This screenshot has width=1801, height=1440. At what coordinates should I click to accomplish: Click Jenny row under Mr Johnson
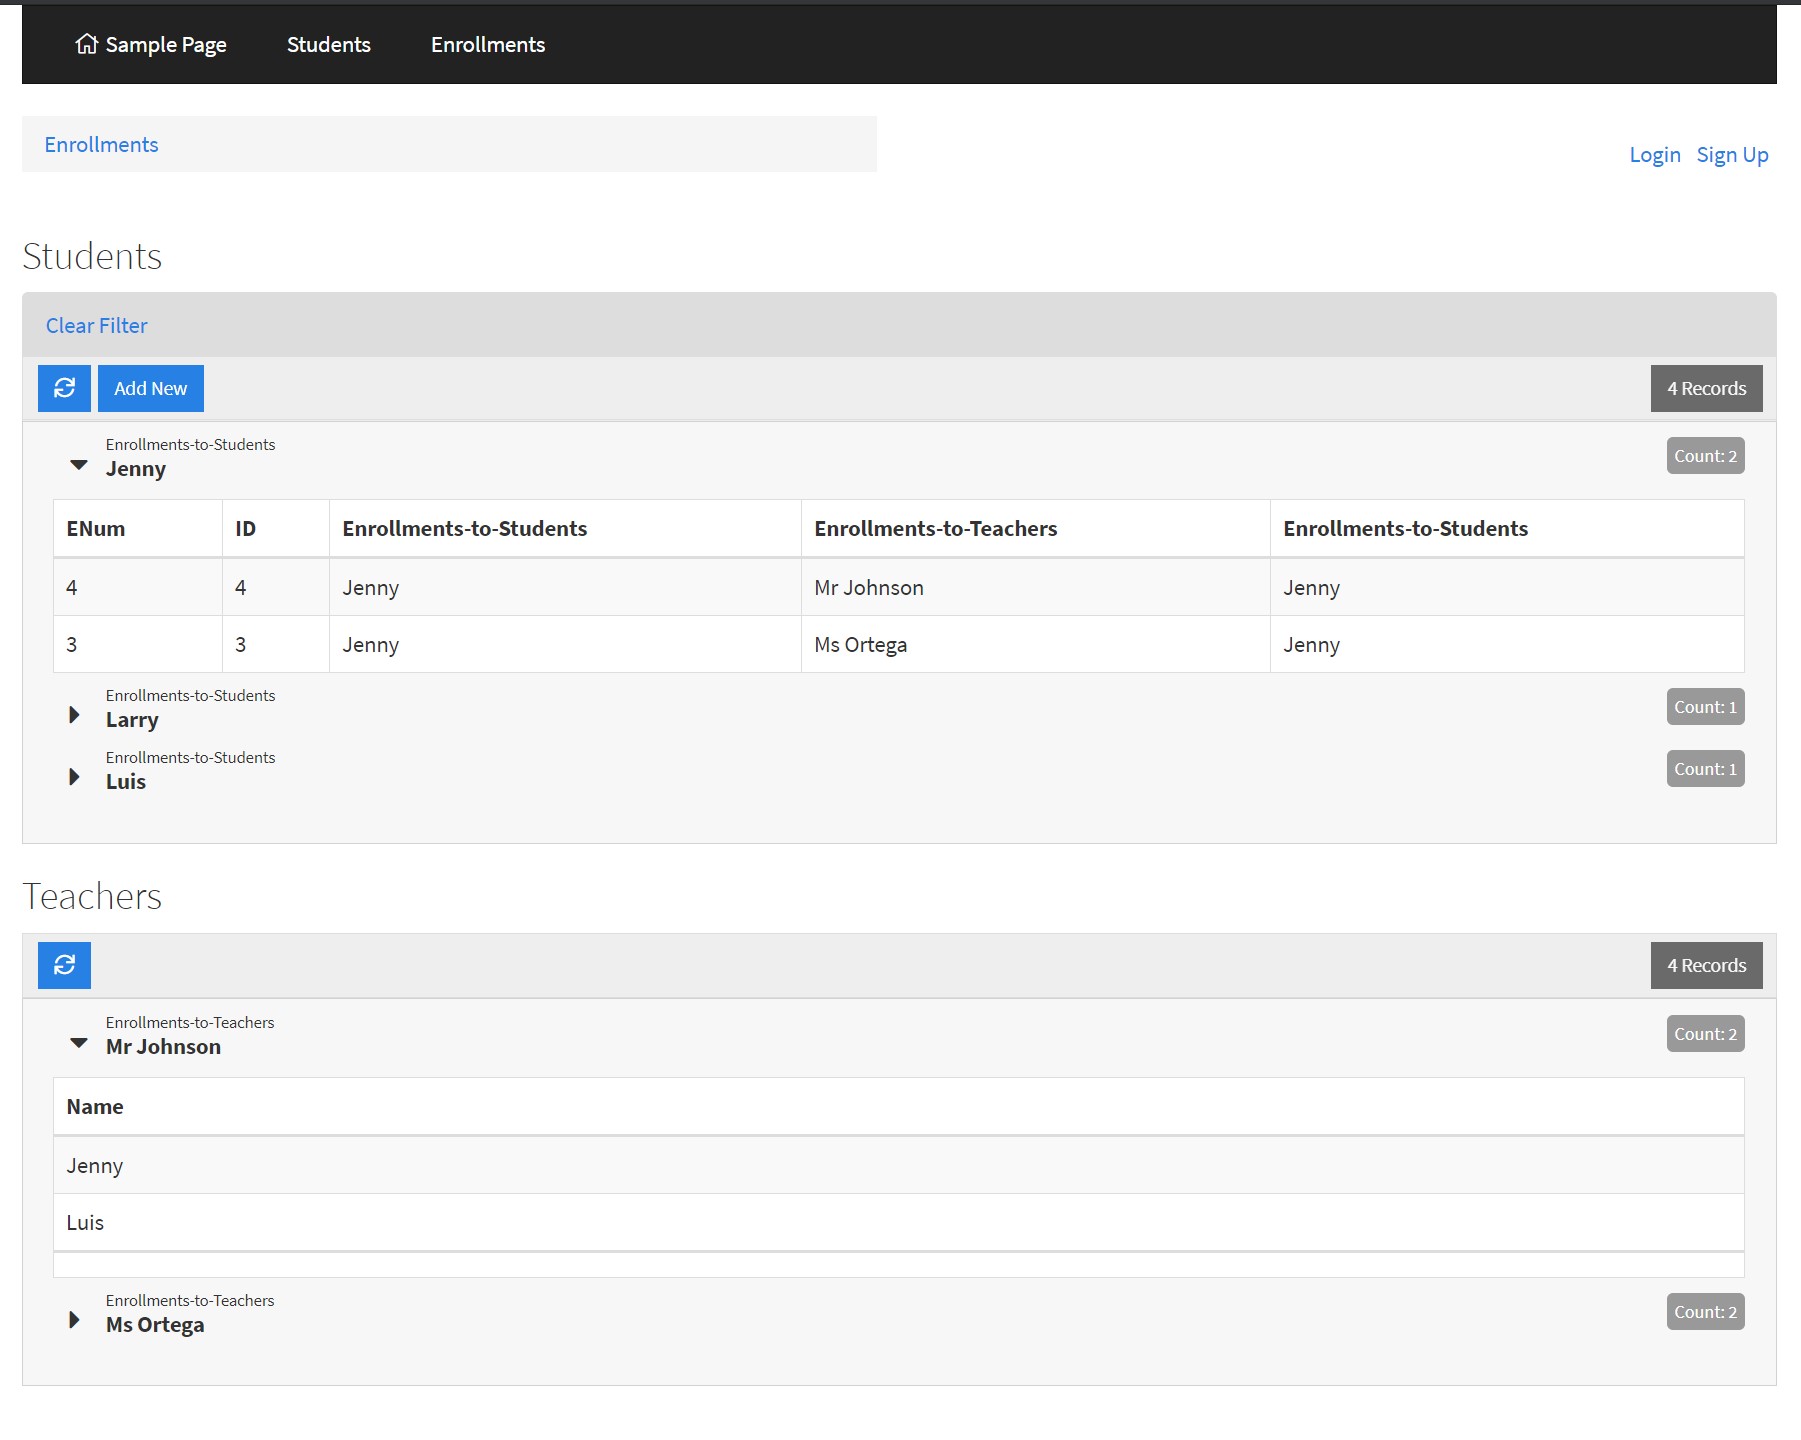[x=899, y=1165]
